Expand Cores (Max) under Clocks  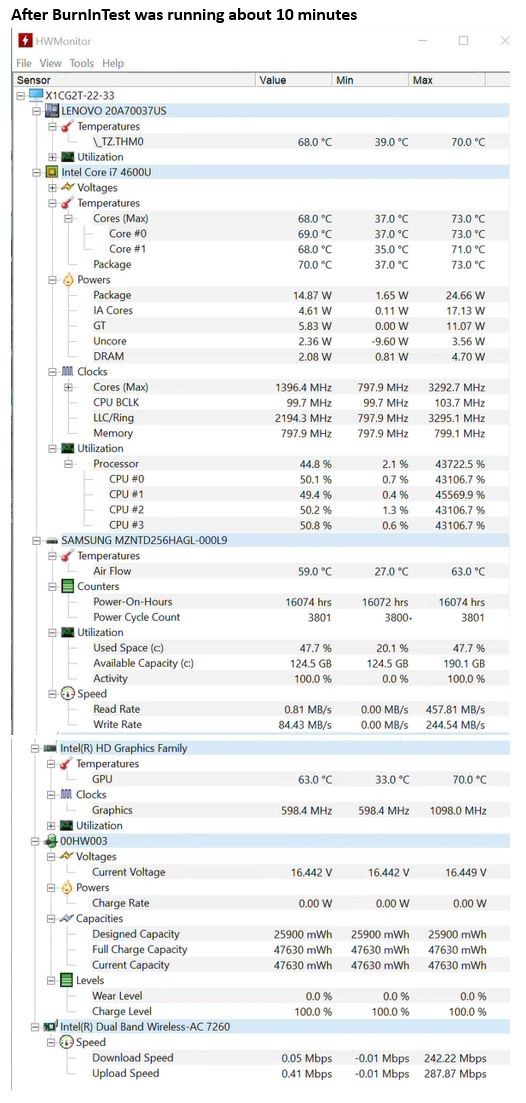click(x=68, y=387)
